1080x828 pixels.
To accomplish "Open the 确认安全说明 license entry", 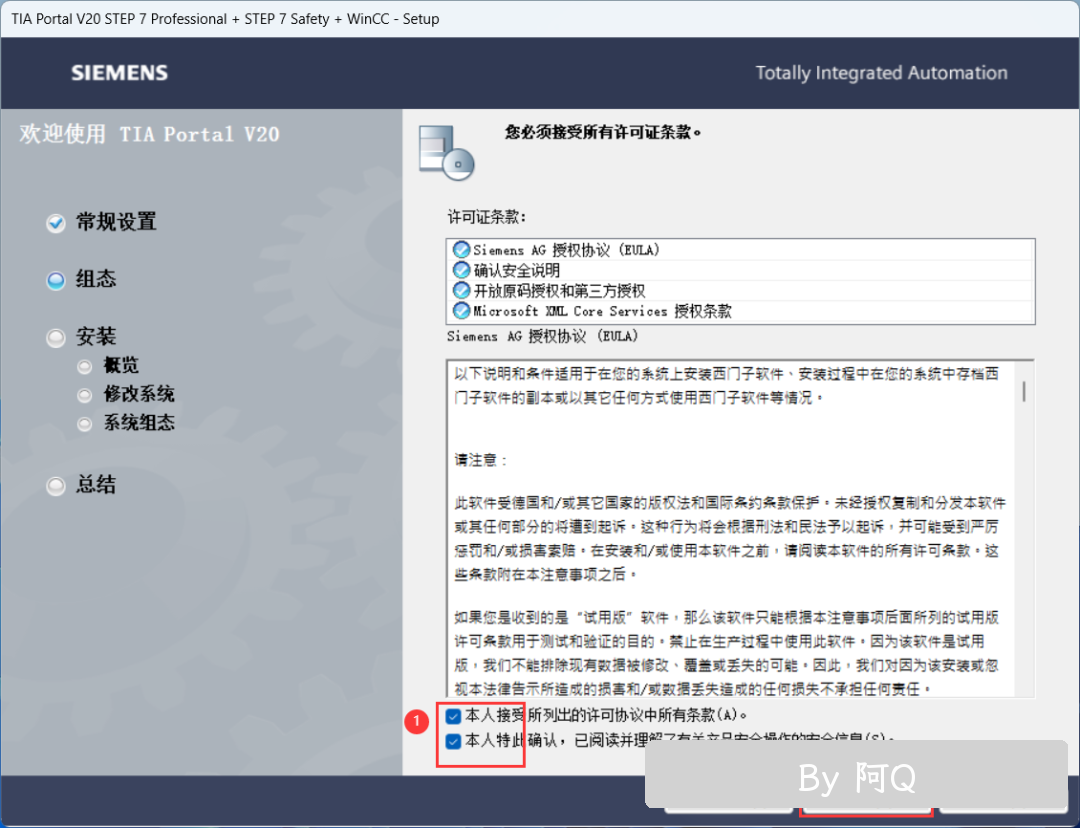I will (x=740, y=270).
